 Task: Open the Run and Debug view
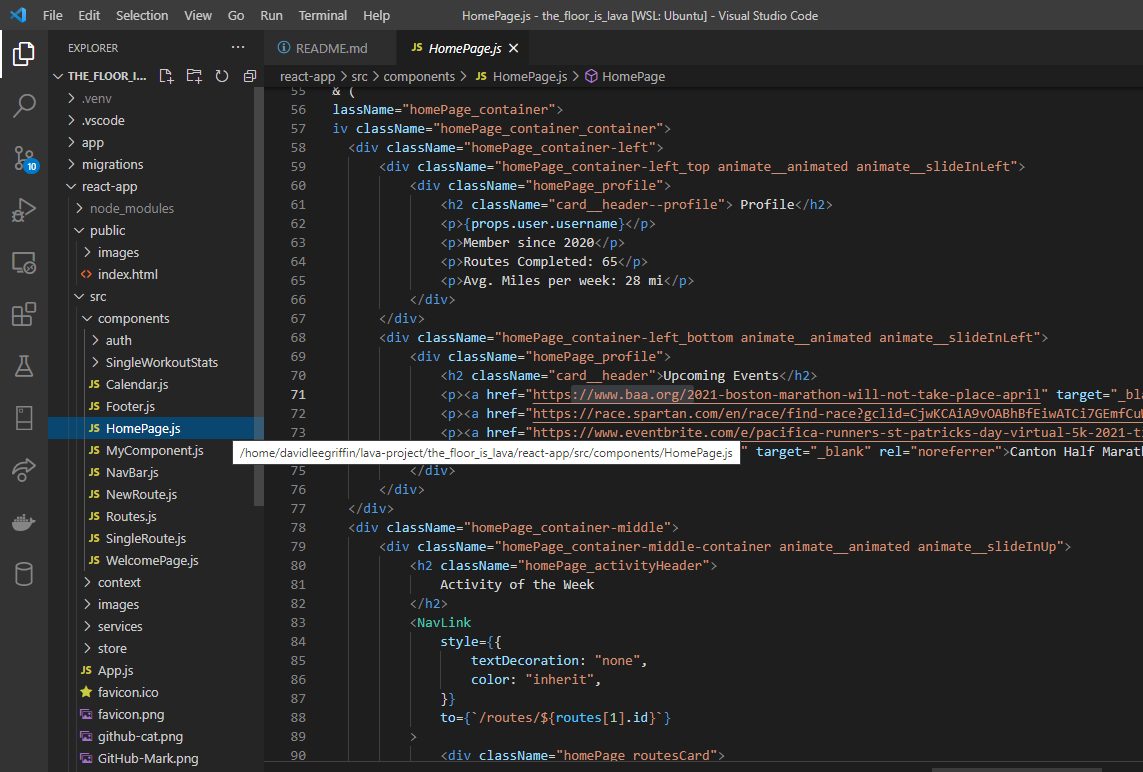24,210
